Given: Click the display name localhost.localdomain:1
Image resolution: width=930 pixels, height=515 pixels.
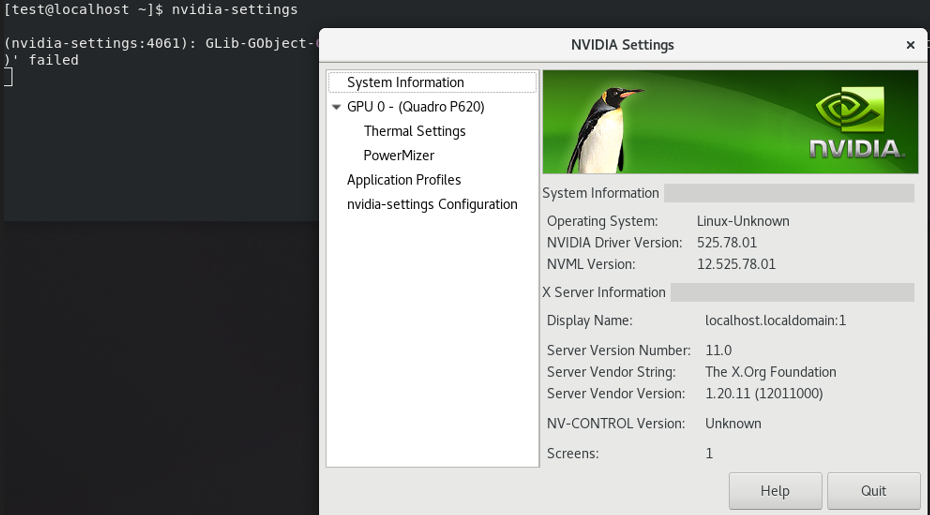Looking at the screenshot, I should click(x=775, y=320).
